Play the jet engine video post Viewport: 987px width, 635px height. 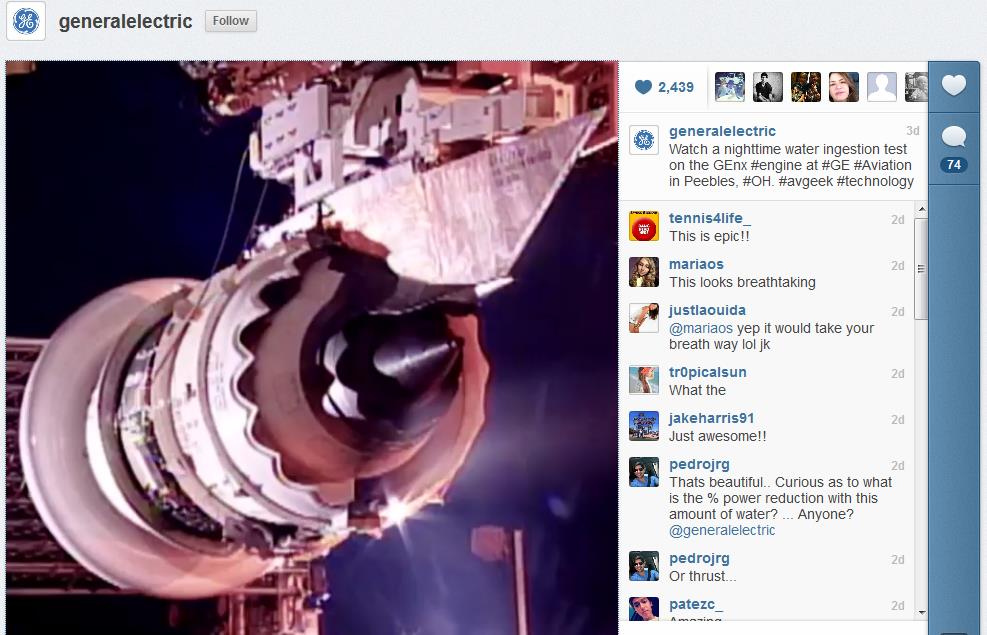(312, 347)
